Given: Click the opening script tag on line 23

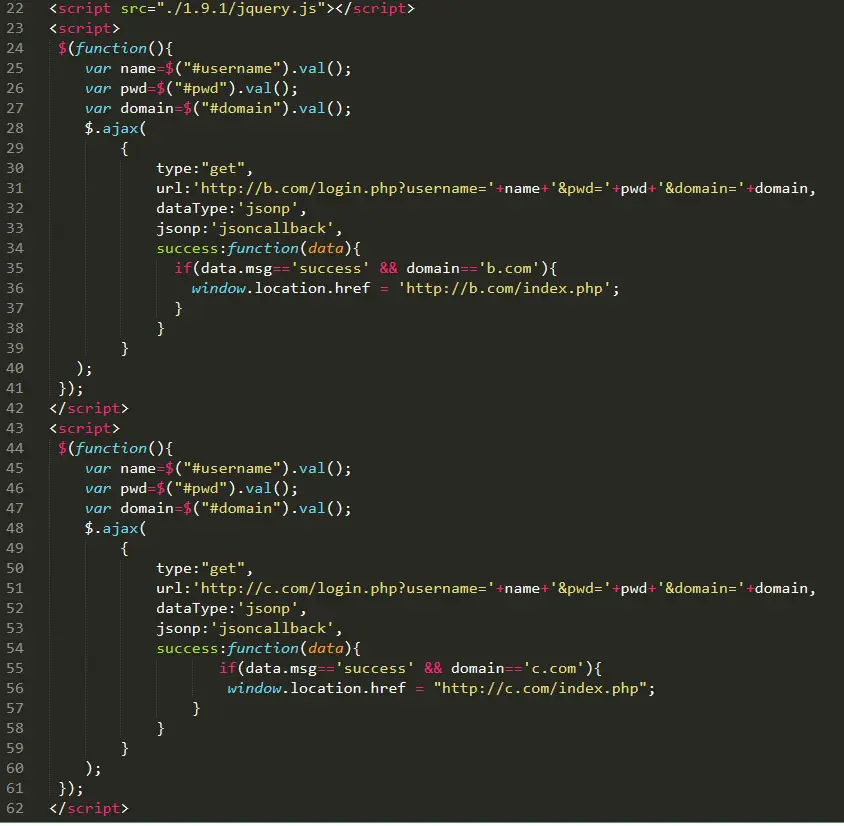Looking at the screenshot, I should (x=85, y=29).
